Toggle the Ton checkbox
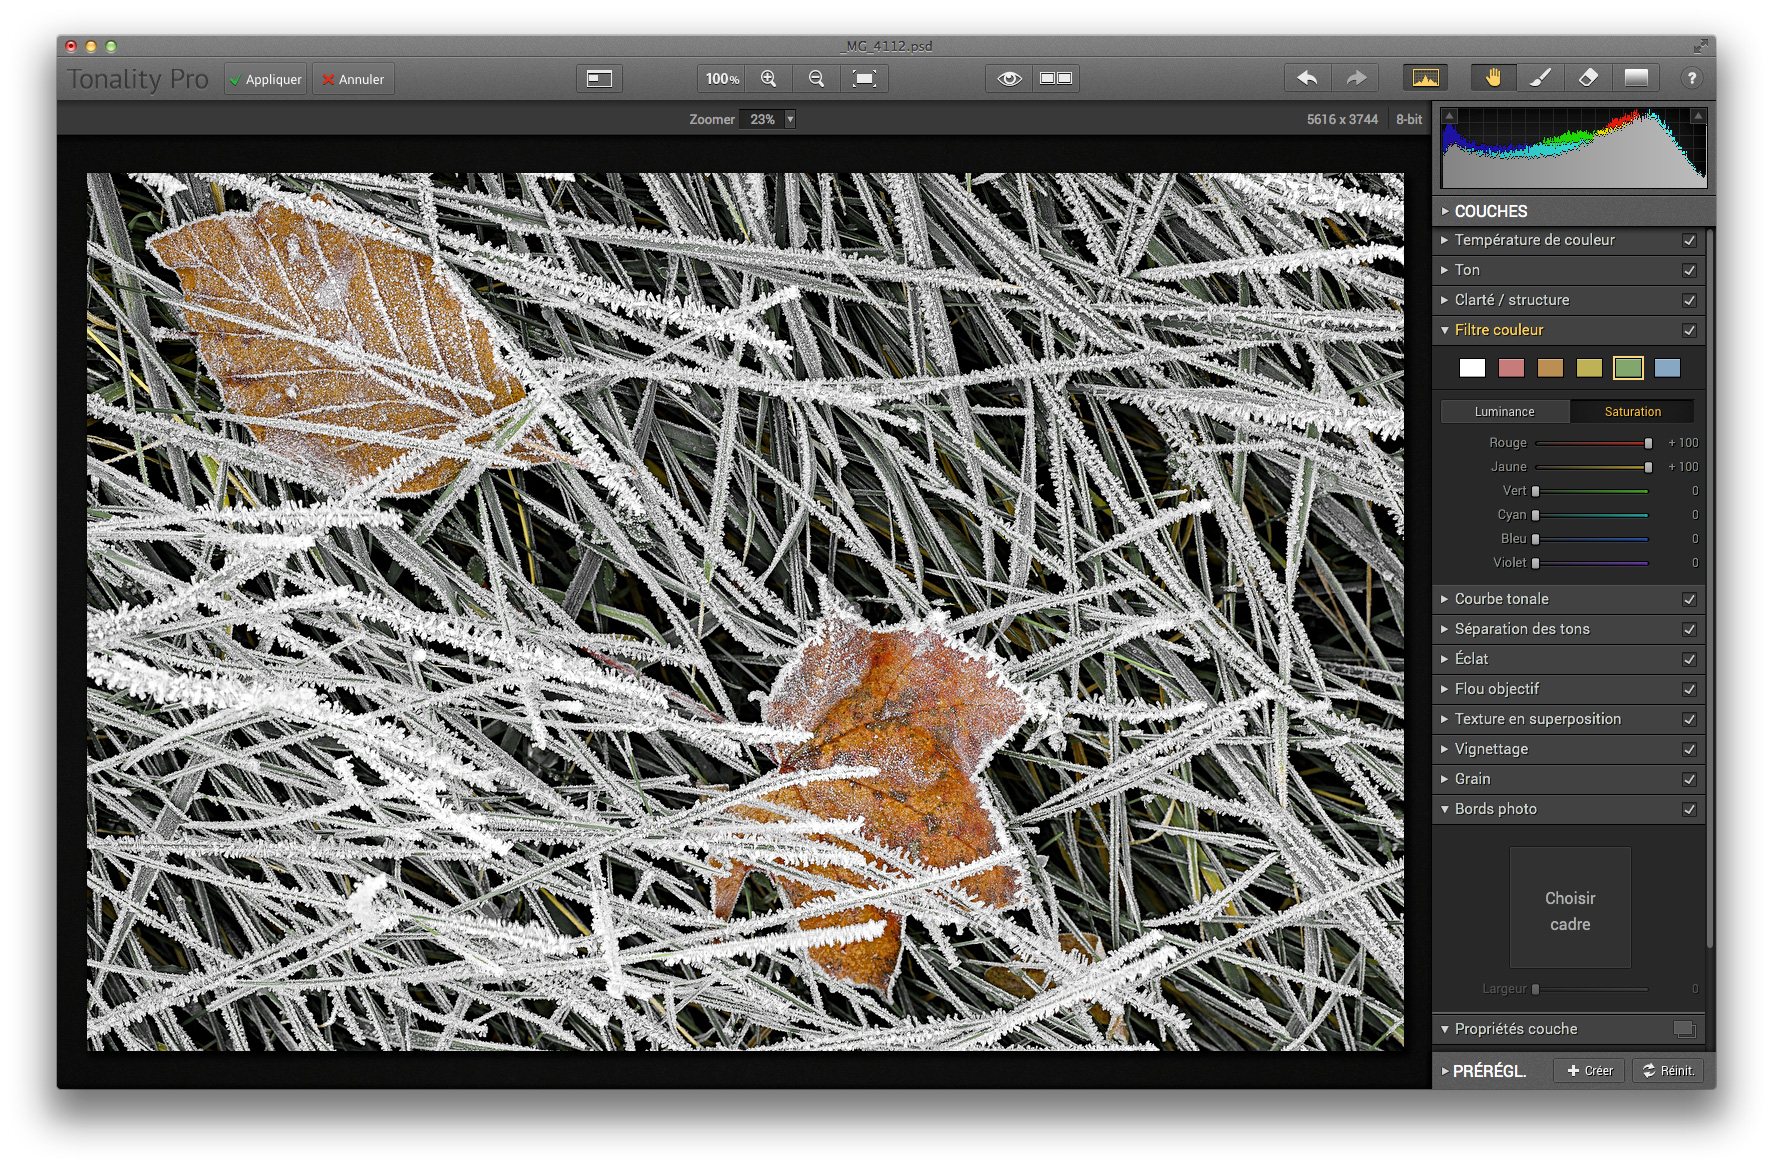Screen dimensions: 1773x1168 coord(1689,271)
